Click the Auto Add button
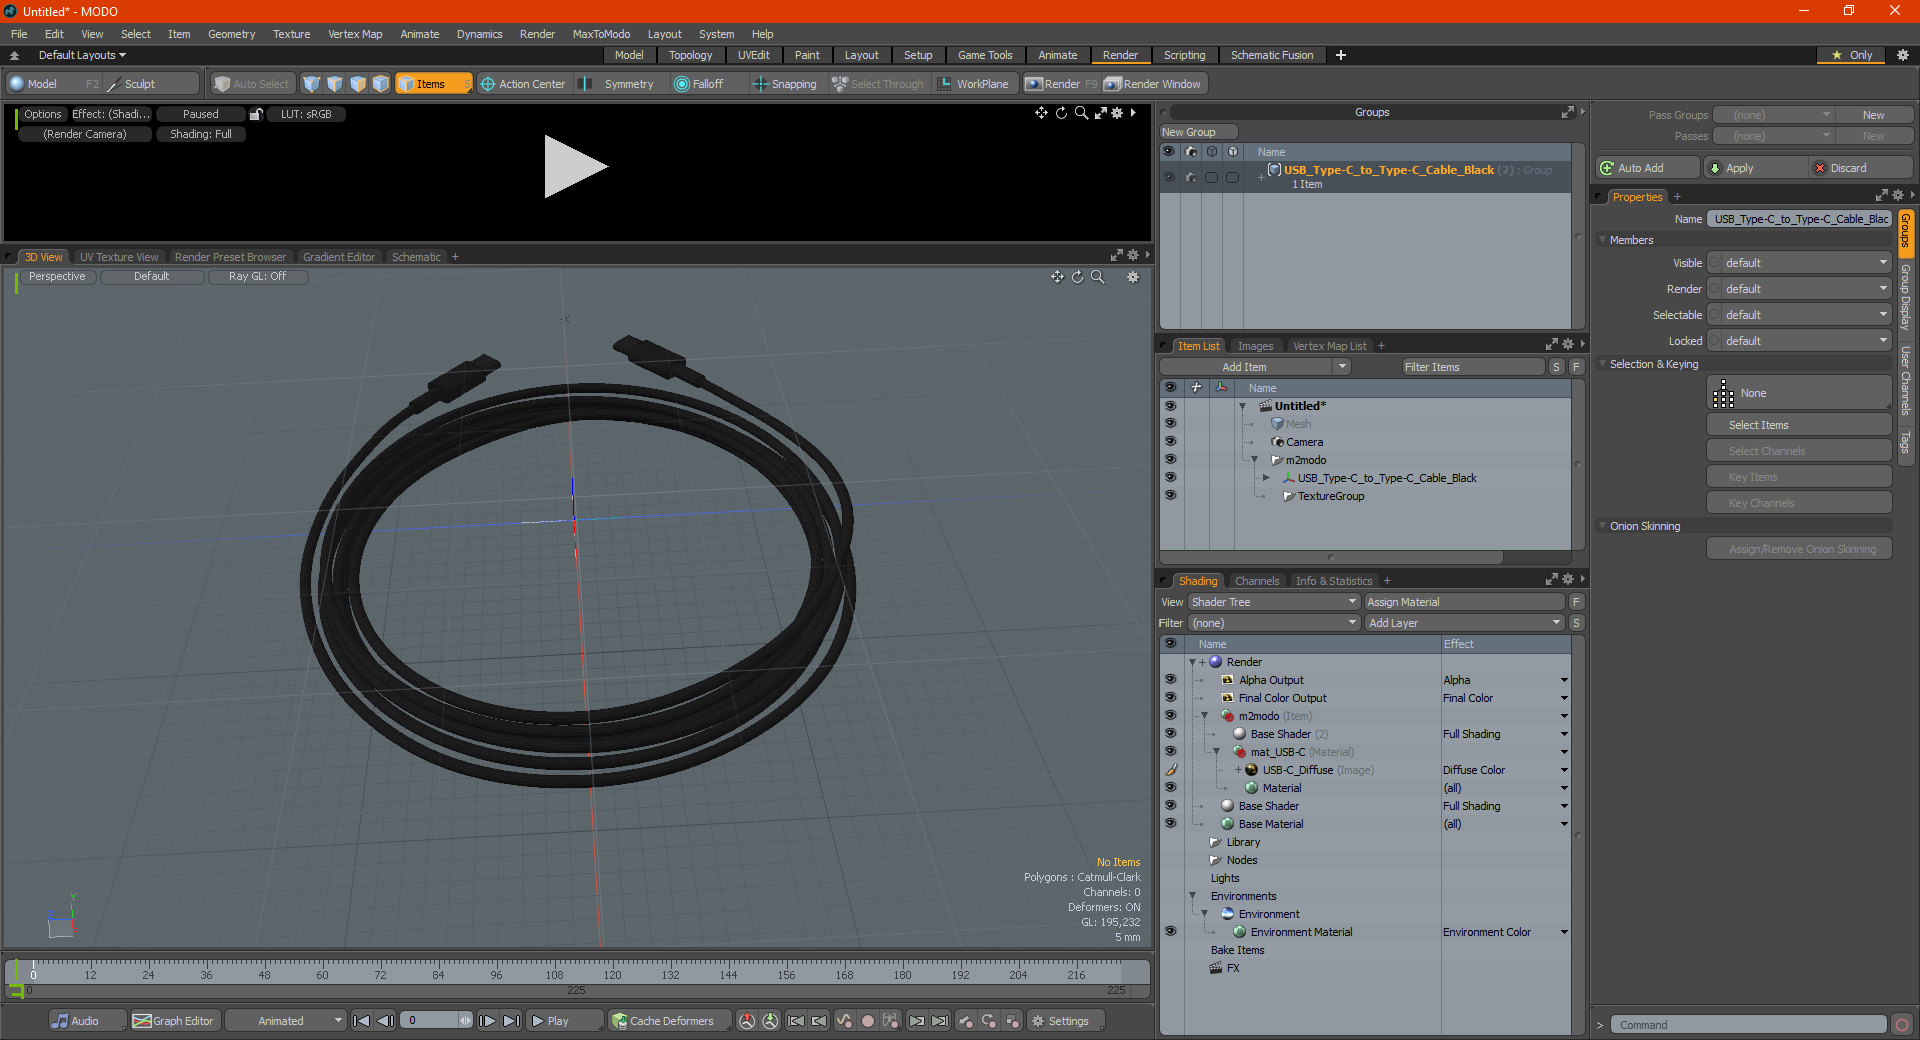The image size is (1920, 1040). point(1648,168)
